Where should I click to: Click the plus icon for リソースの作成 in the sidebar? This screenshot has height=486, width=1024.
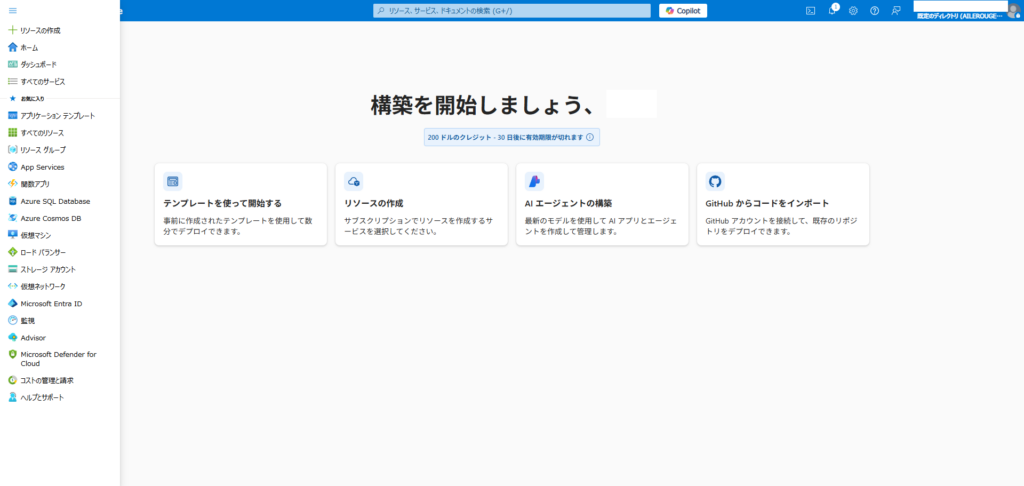click(x=12, y=30)
